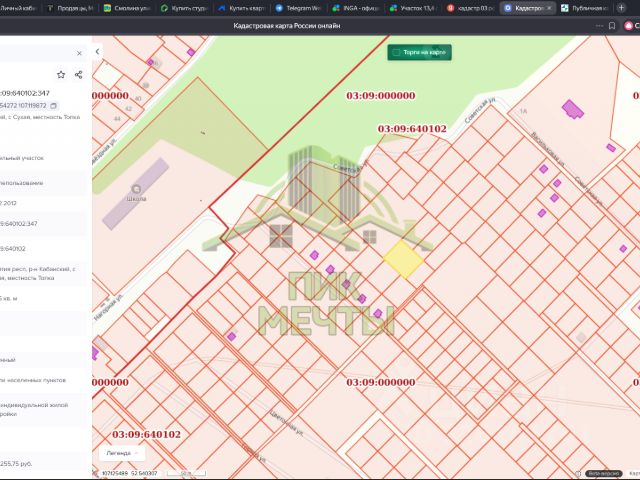Click the pink profile icon in toolbar

coord(629,26)
